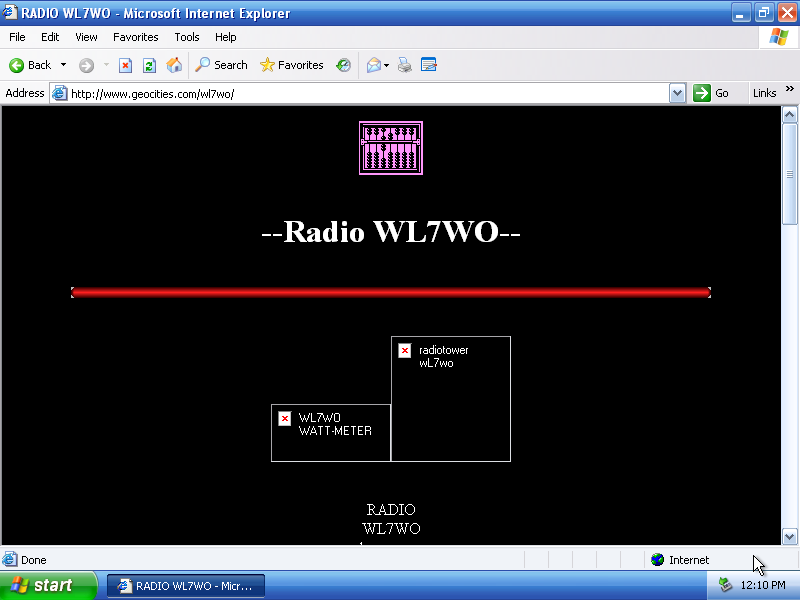Click the Windows flag logo throbber

(x=779, y=37)
